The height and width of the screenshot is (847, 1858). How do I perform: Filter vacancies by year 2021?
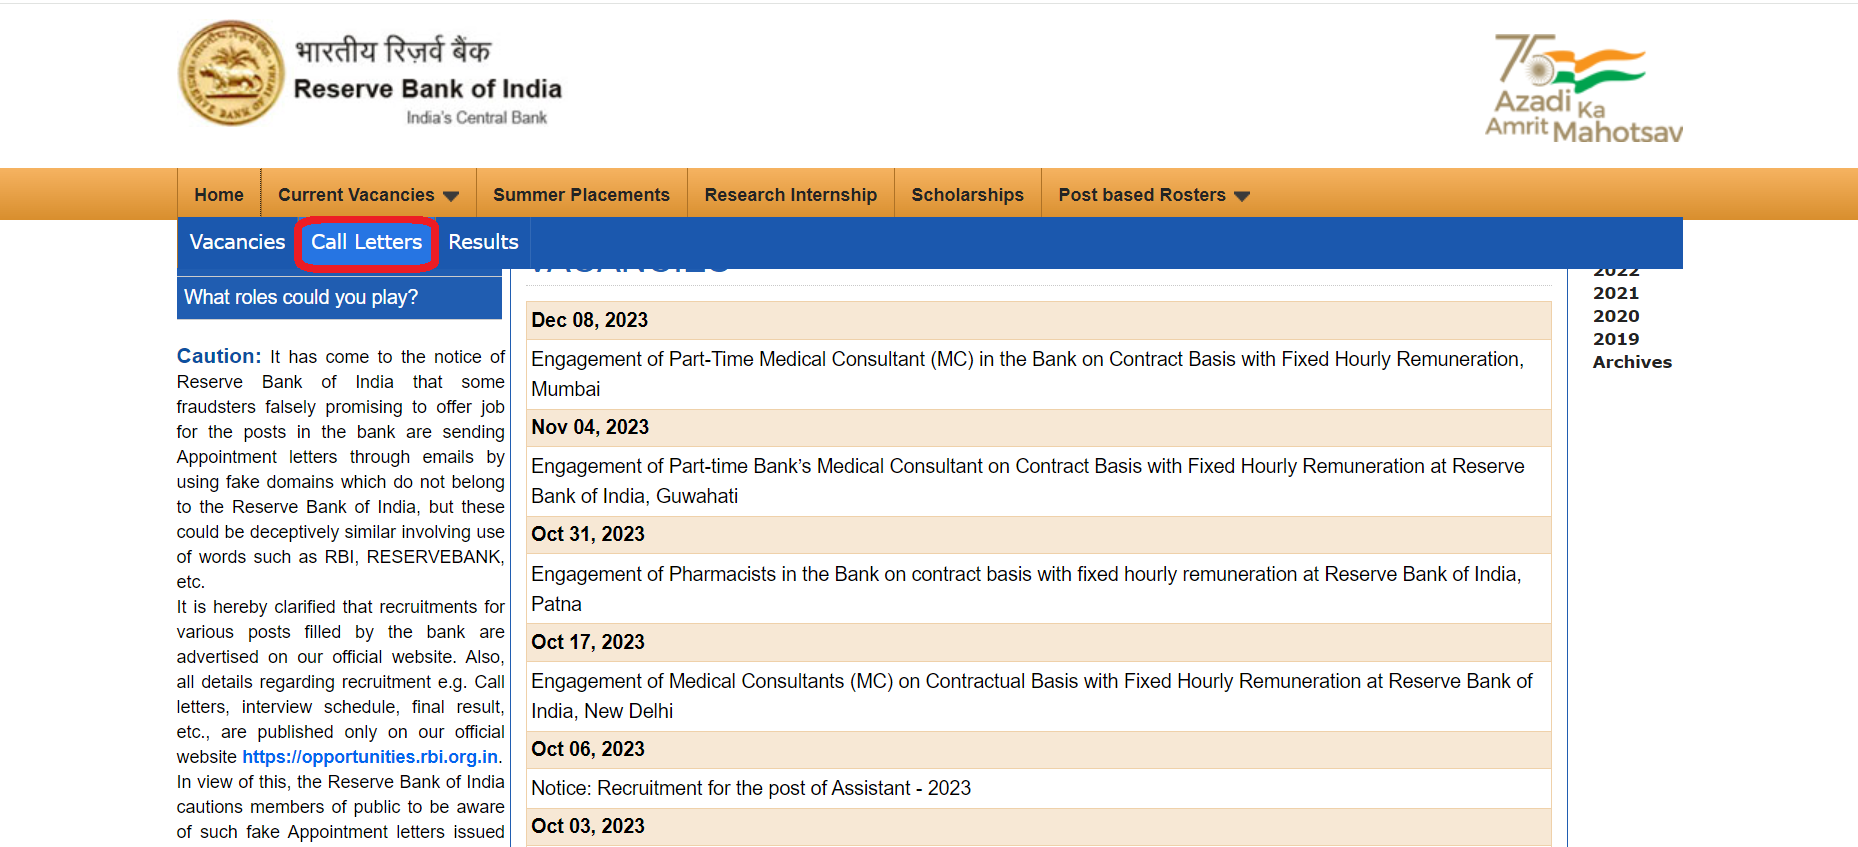(1615, 293)
